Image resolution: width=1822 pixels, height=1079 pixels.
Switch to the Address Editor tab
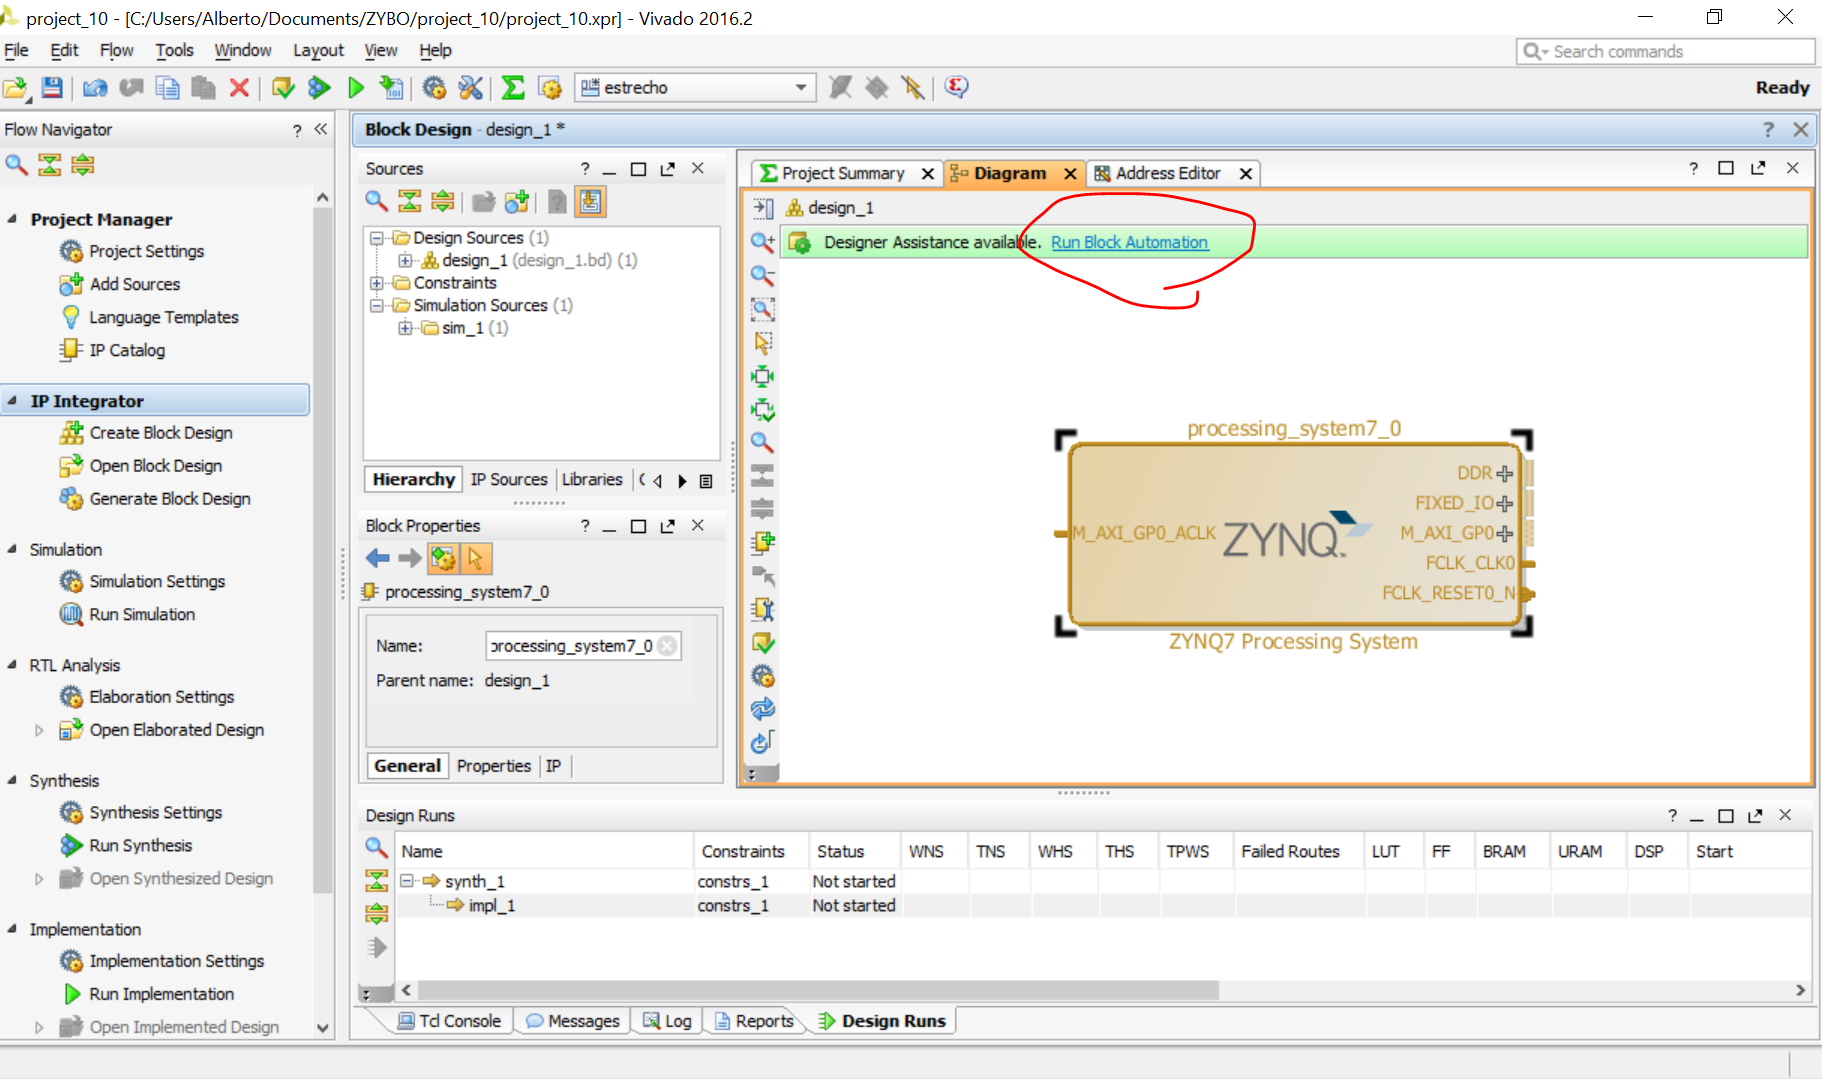[x=1166, y=172]
